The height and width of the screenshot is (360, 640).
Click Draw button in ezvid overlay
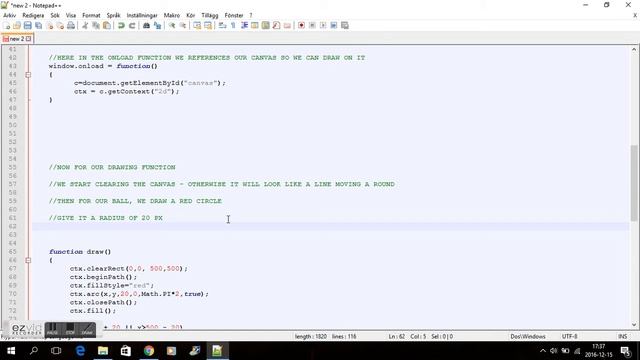coord(87,329)
